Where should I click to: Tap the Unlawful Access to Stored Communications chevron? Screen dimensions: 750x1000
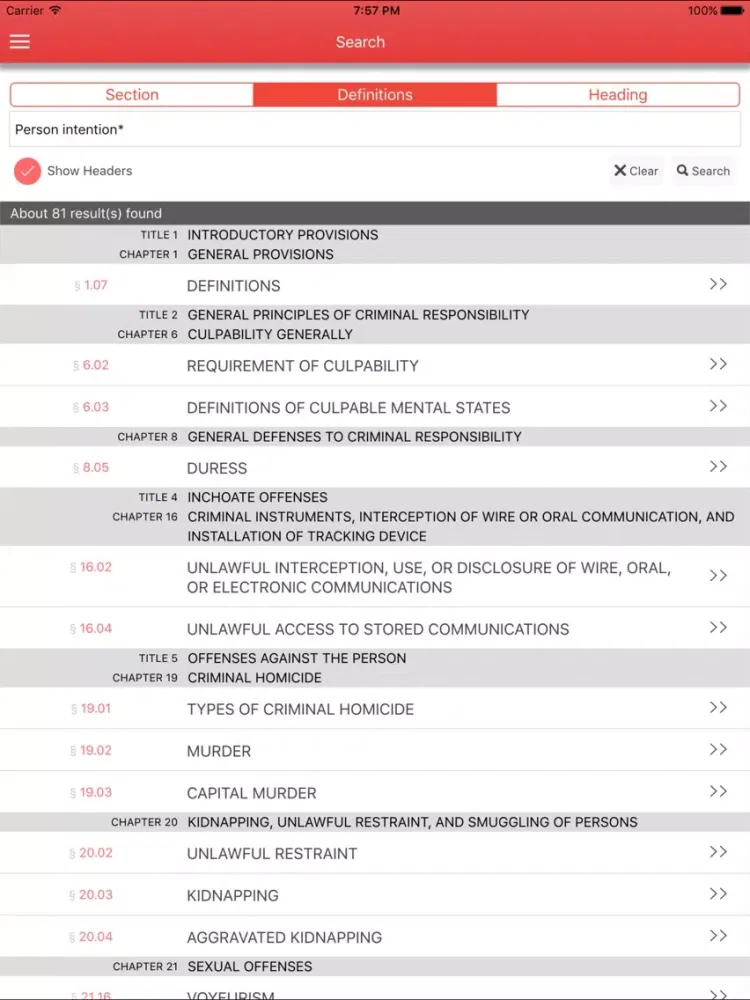[x=717, y=628]
